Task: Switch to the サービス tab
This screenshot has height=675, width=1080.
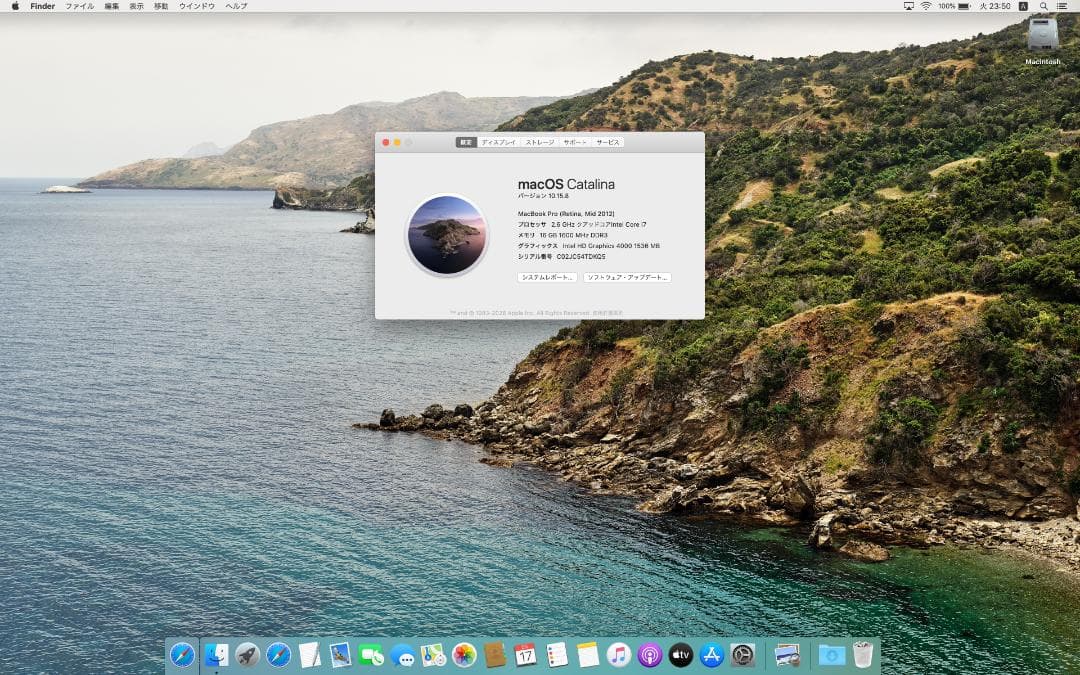Action: [608, 143]
